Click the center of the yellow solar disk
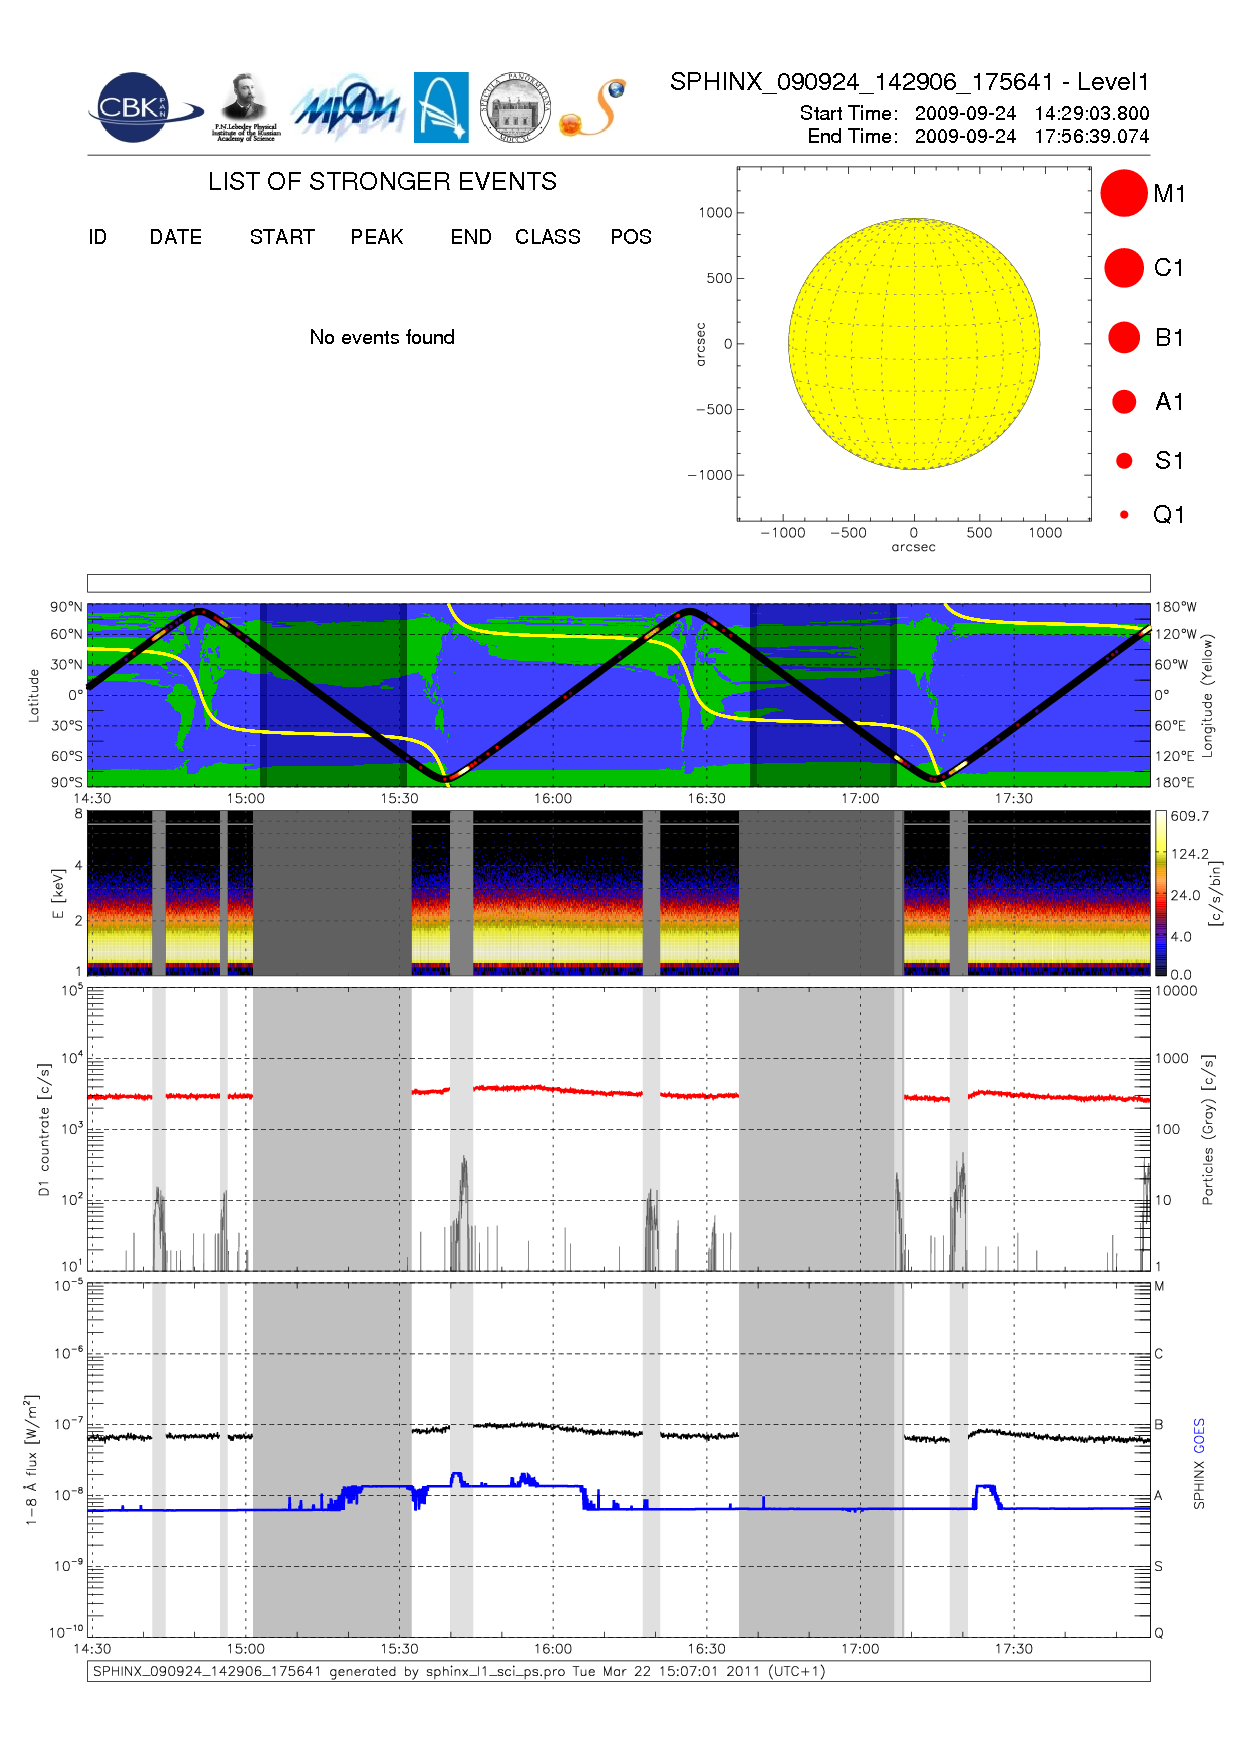Image resolution: width=1240 pixels, height=1754 pixels. point(914,344)
